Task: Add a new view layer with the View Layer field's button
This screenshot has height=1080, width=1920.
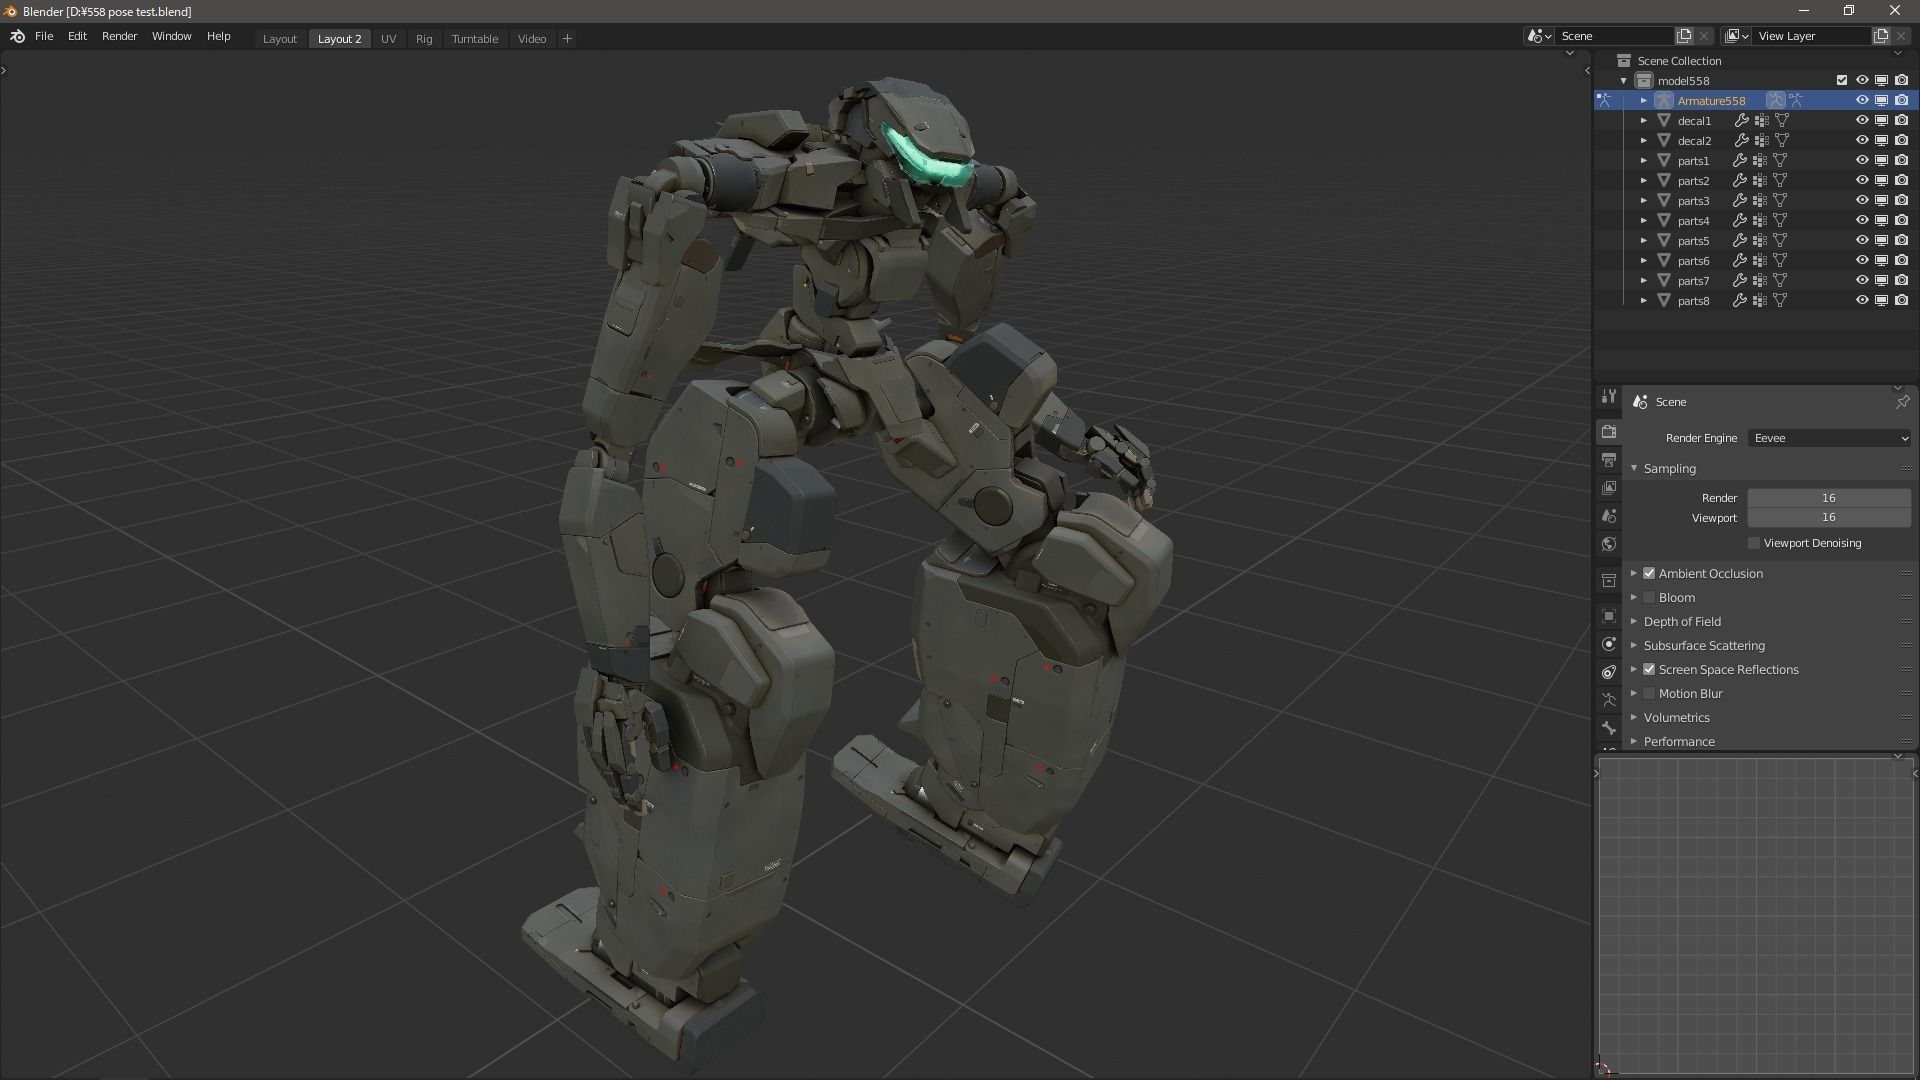Action: [1881, 36]
